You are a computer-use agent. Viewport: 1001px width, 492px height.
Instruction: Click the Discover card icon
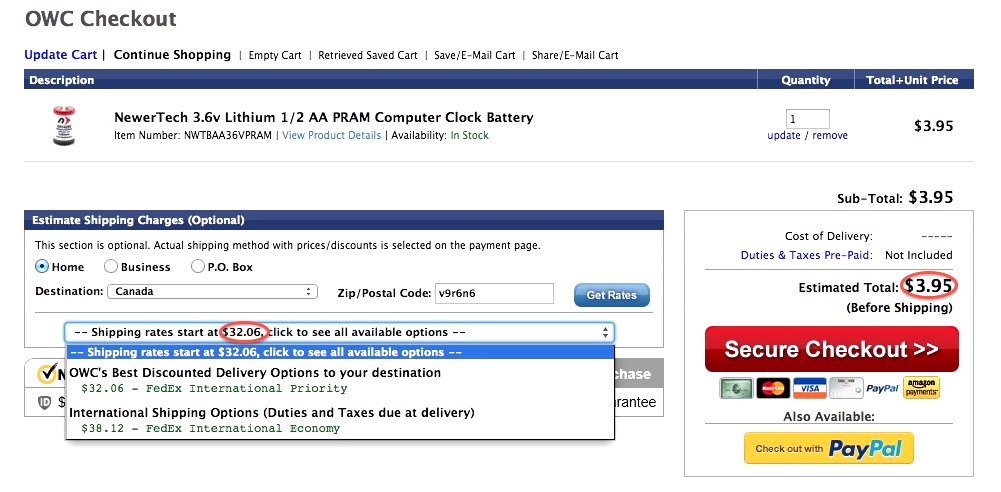click(847, 388)
